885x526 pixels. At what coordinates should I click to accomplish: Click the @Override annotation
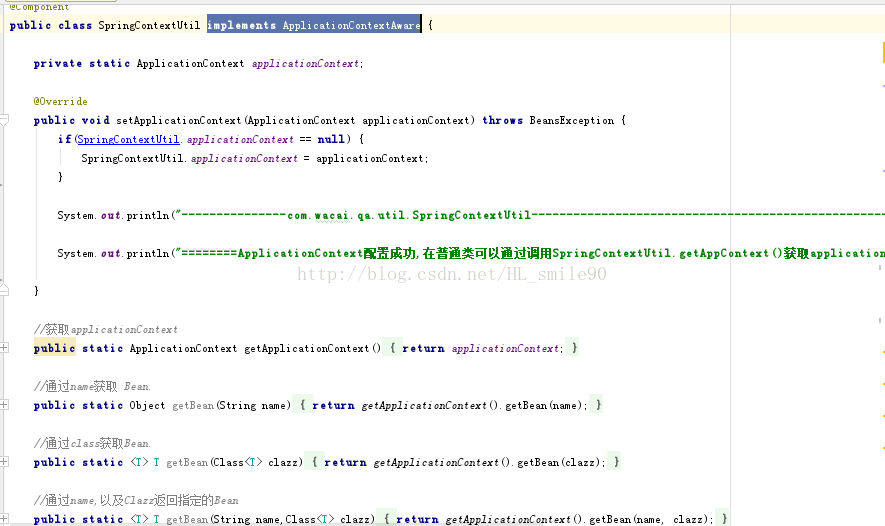click(60, 102)
